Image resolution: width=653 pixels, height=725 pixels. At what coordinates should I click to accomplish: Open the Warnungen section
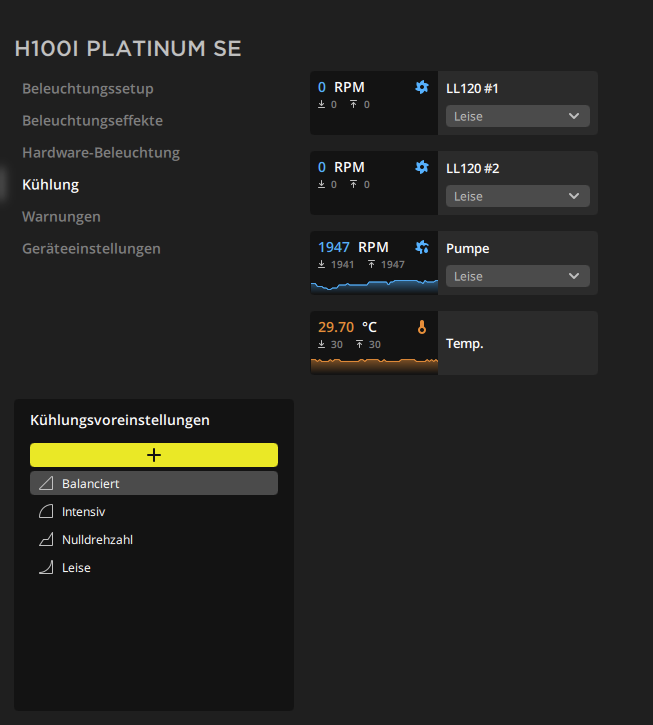coord(61,216)
